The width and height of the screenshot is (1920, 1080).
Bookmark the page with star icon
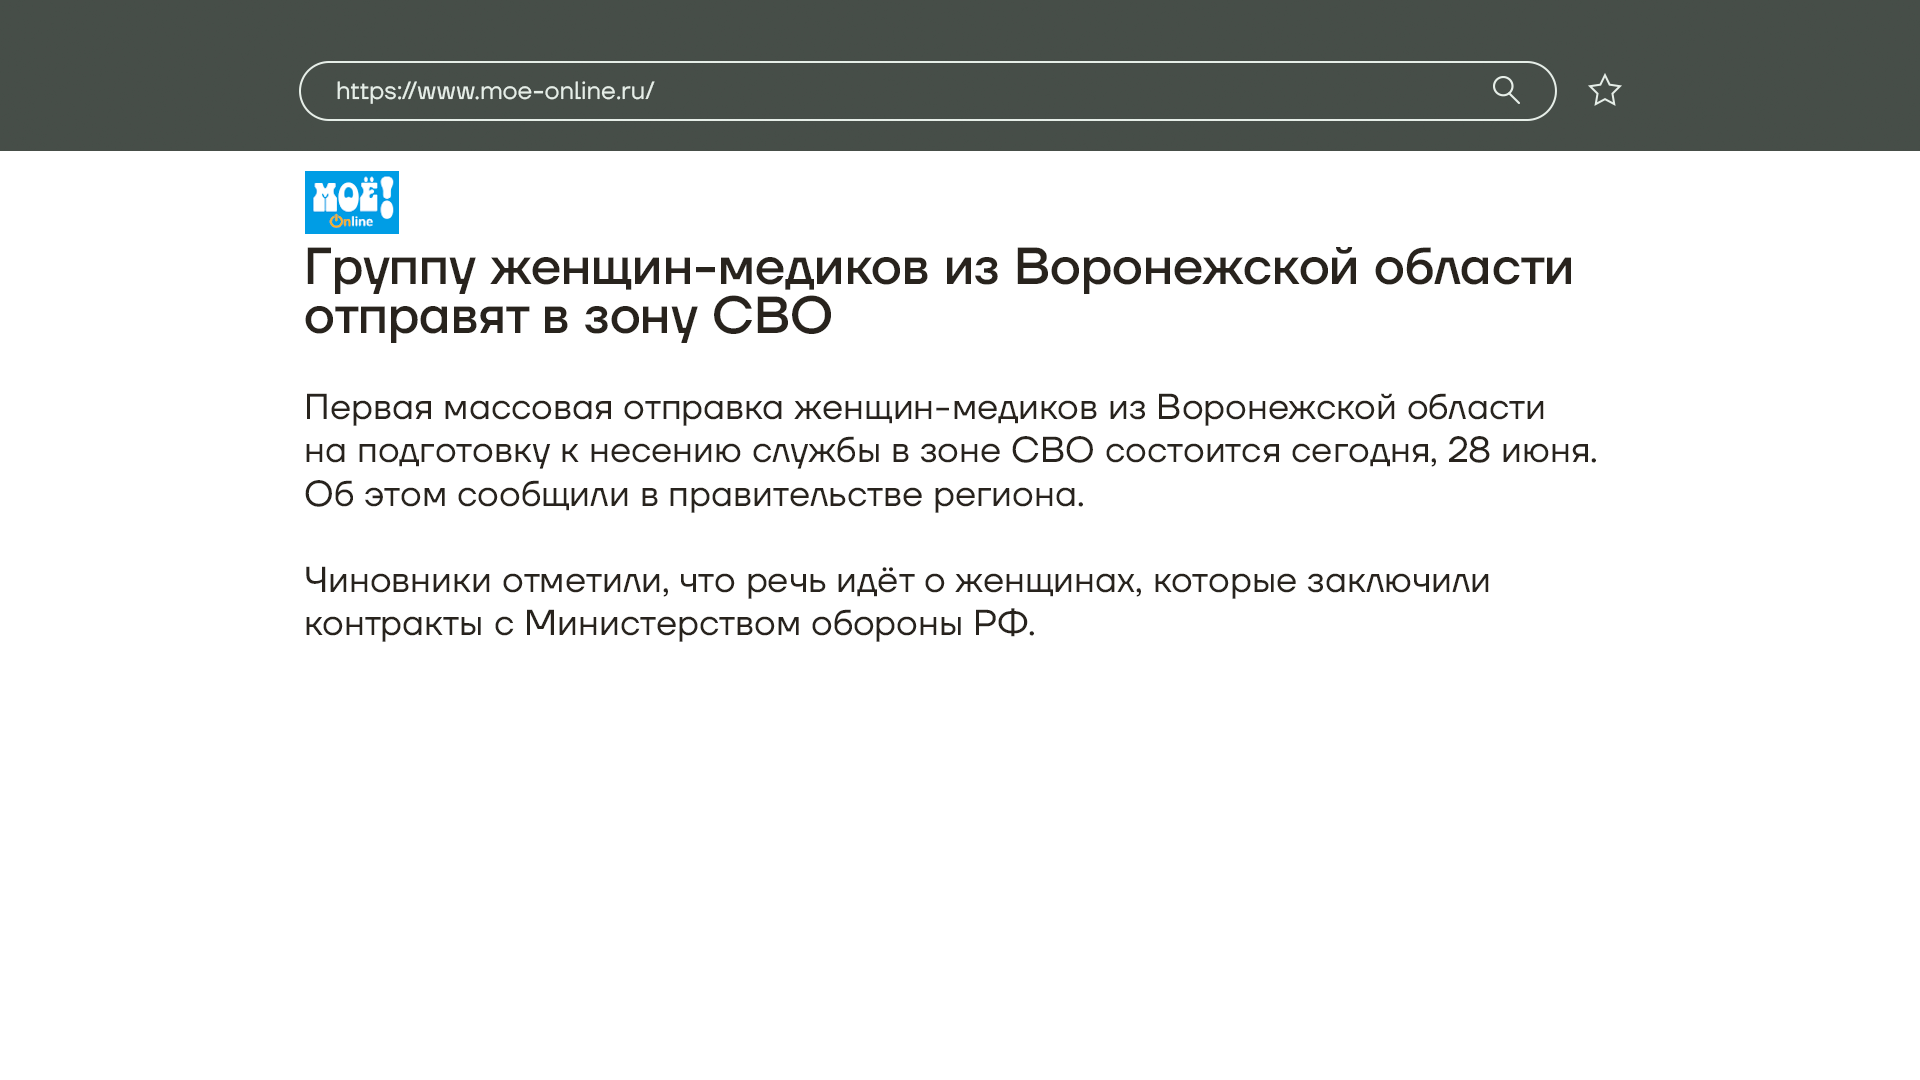(x=1604, y=90)
